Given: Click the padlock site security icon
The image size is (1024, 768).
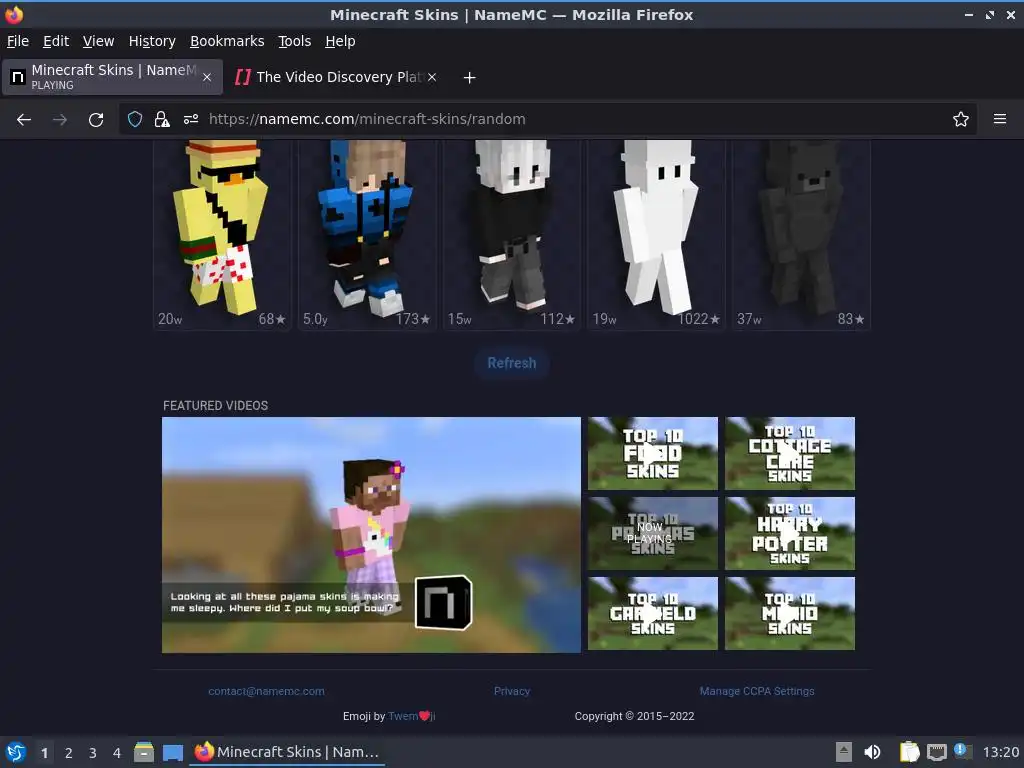Looking at the screenshot, I should point(162,120).
